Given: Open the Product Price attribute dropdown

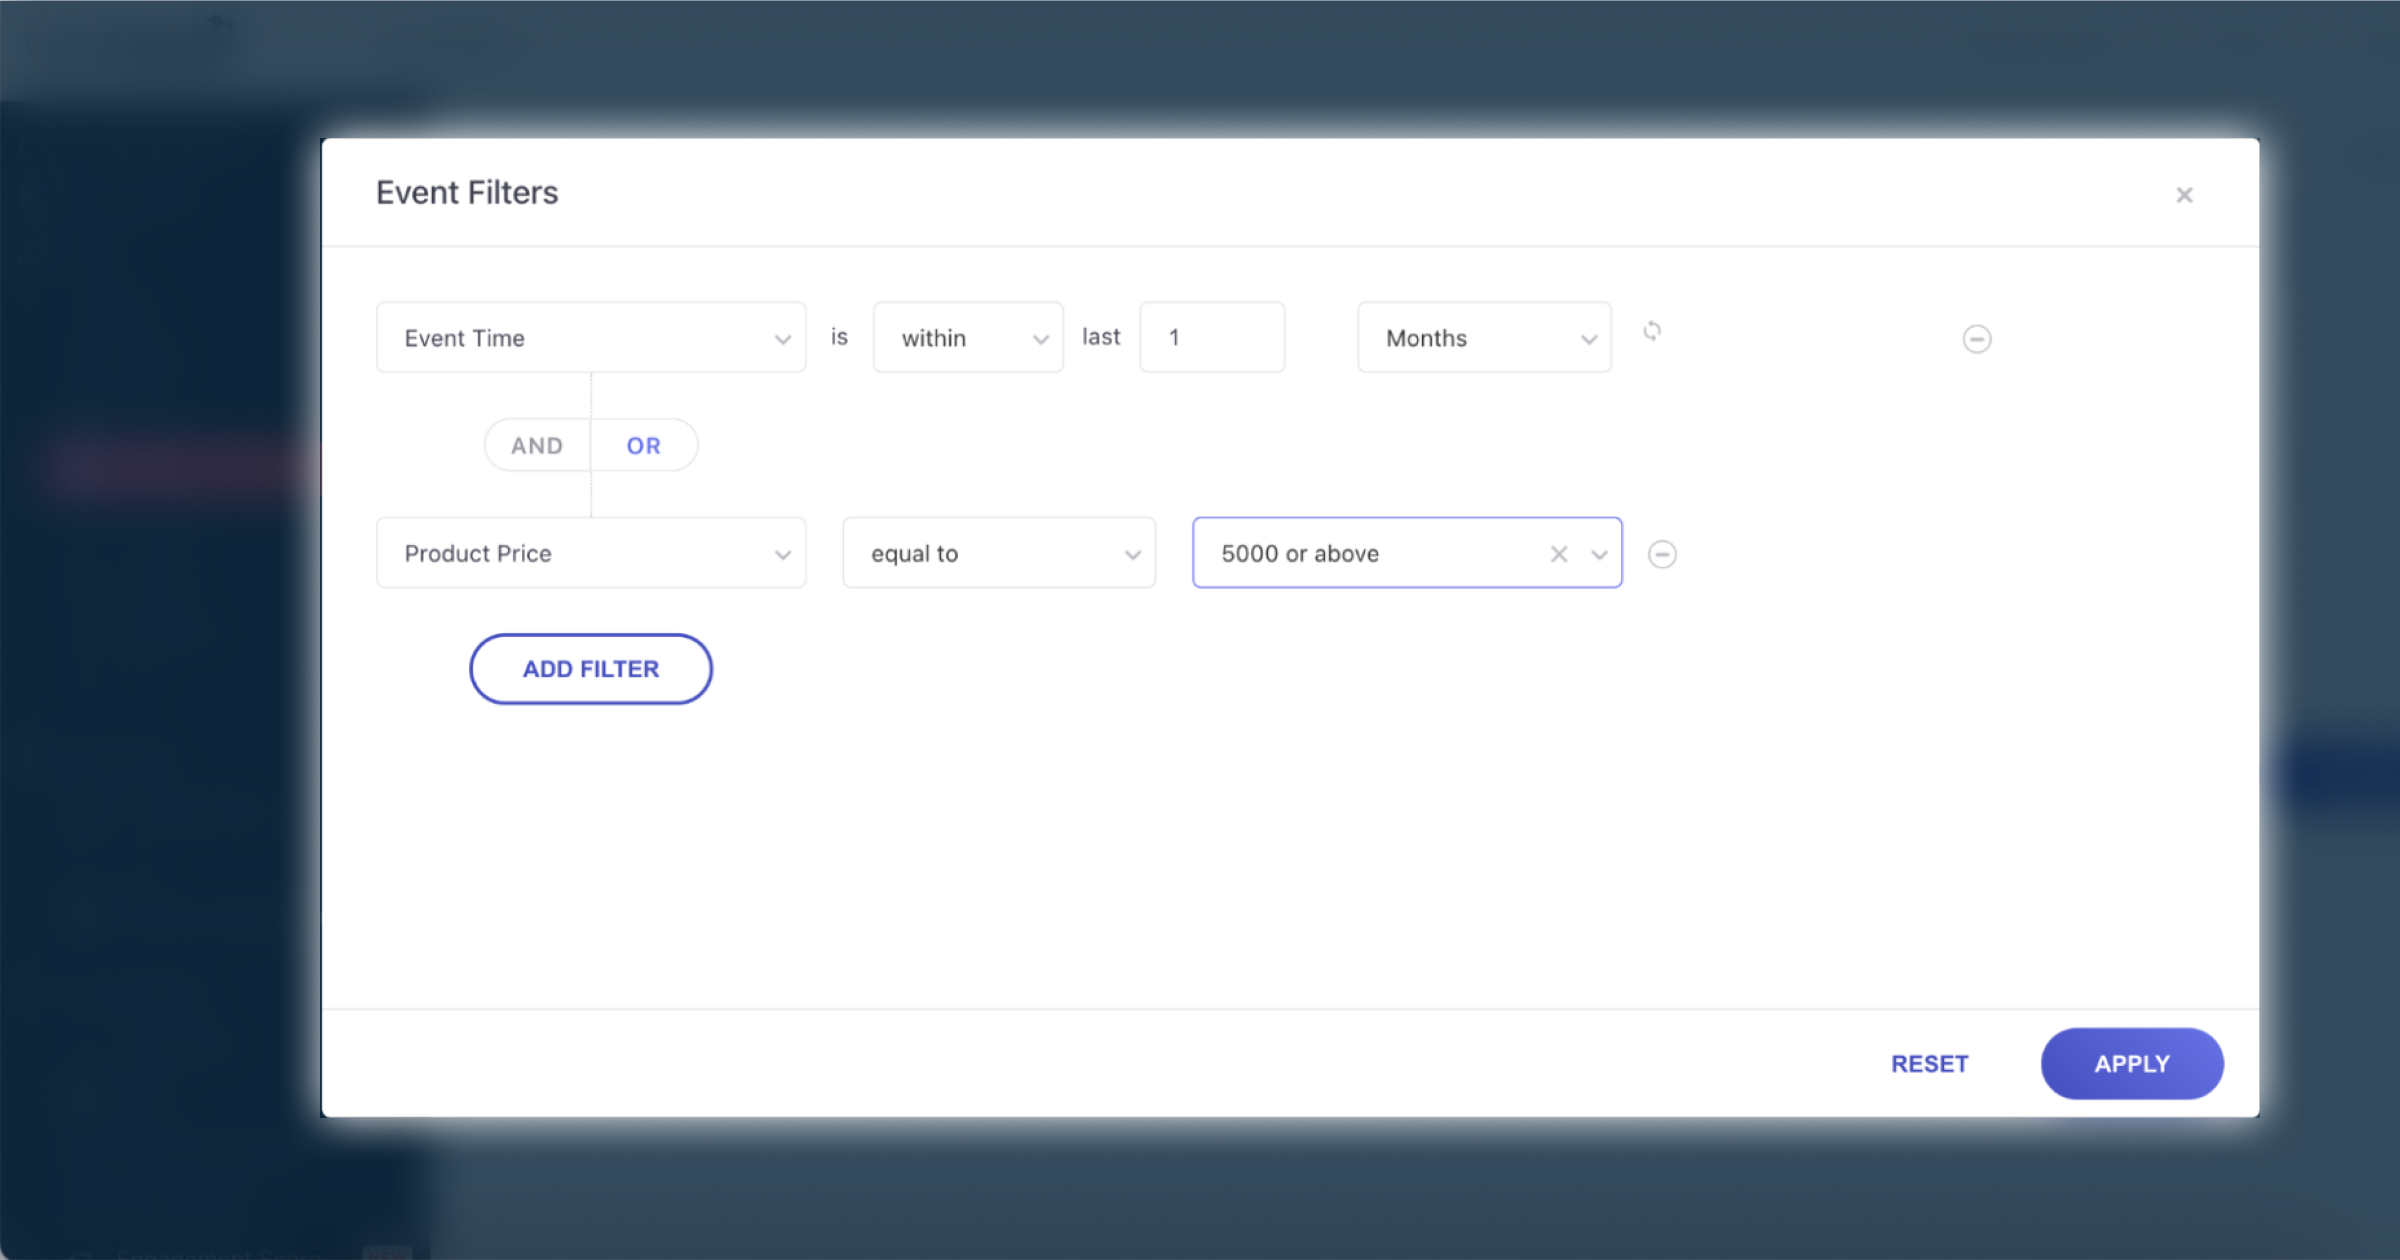Looking at the screenshot, I should pyautogui.click(x=590, y=553).
